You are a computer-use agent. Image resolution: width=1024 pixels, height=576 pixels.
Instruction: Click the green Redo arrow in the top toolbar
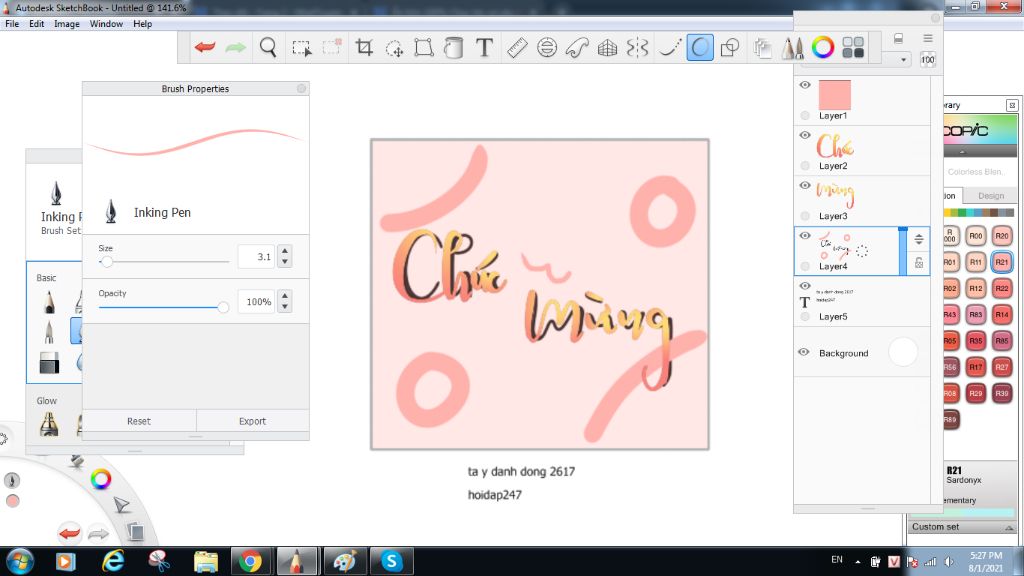[235, 47]
